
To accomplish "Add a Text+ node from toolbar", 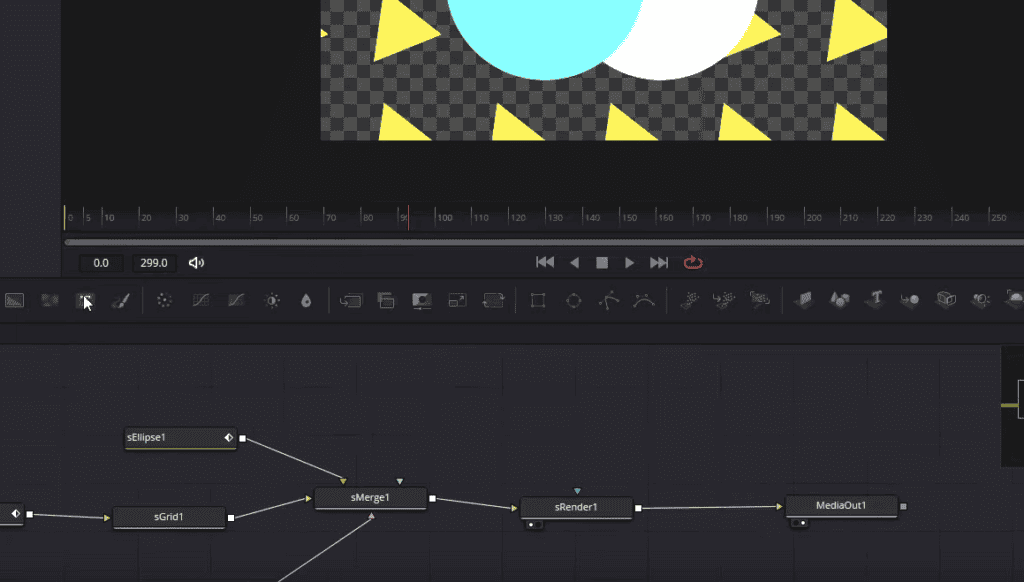I will [x=85, y=300].
